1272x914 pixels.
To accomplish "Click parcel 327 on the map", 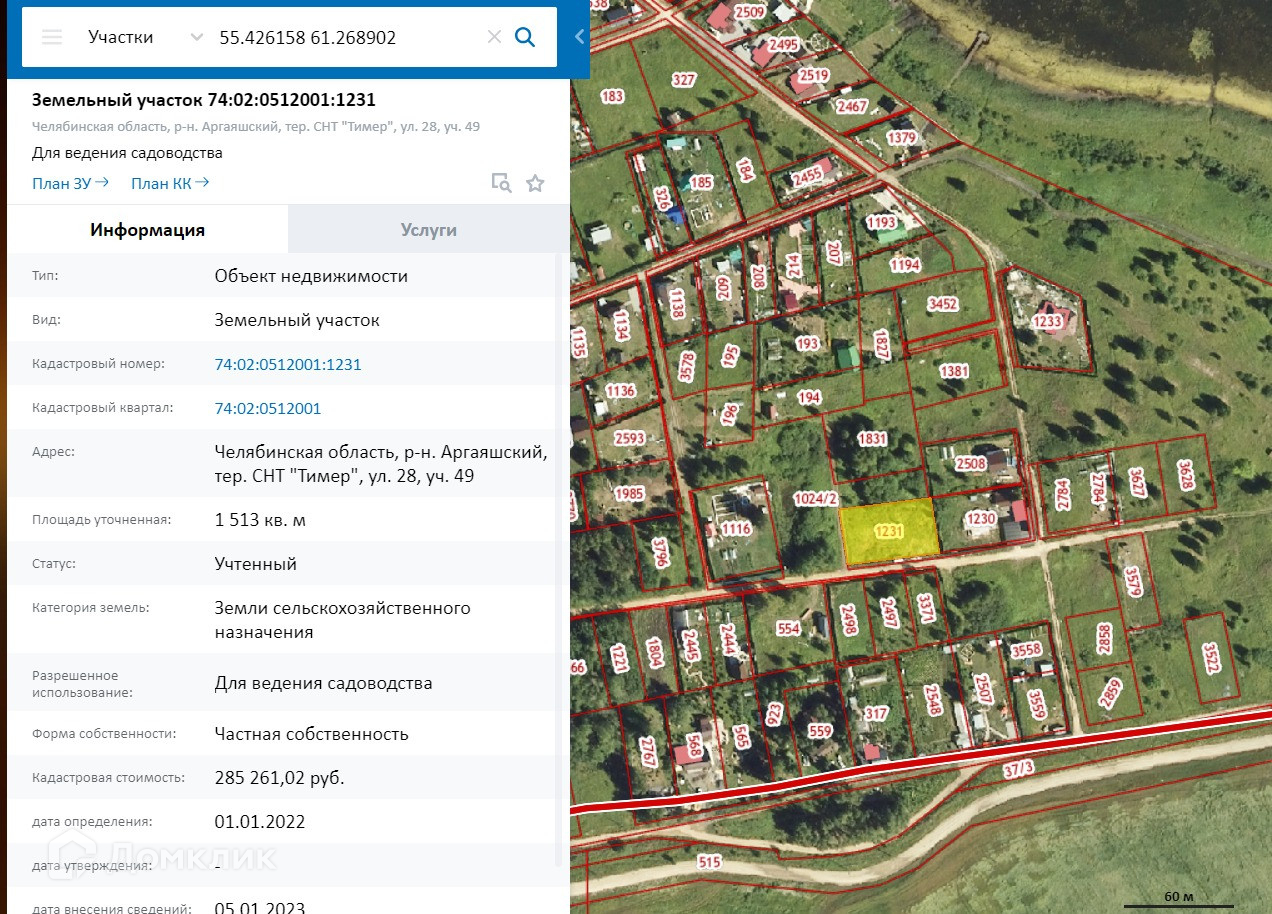I will pos(684,80).
